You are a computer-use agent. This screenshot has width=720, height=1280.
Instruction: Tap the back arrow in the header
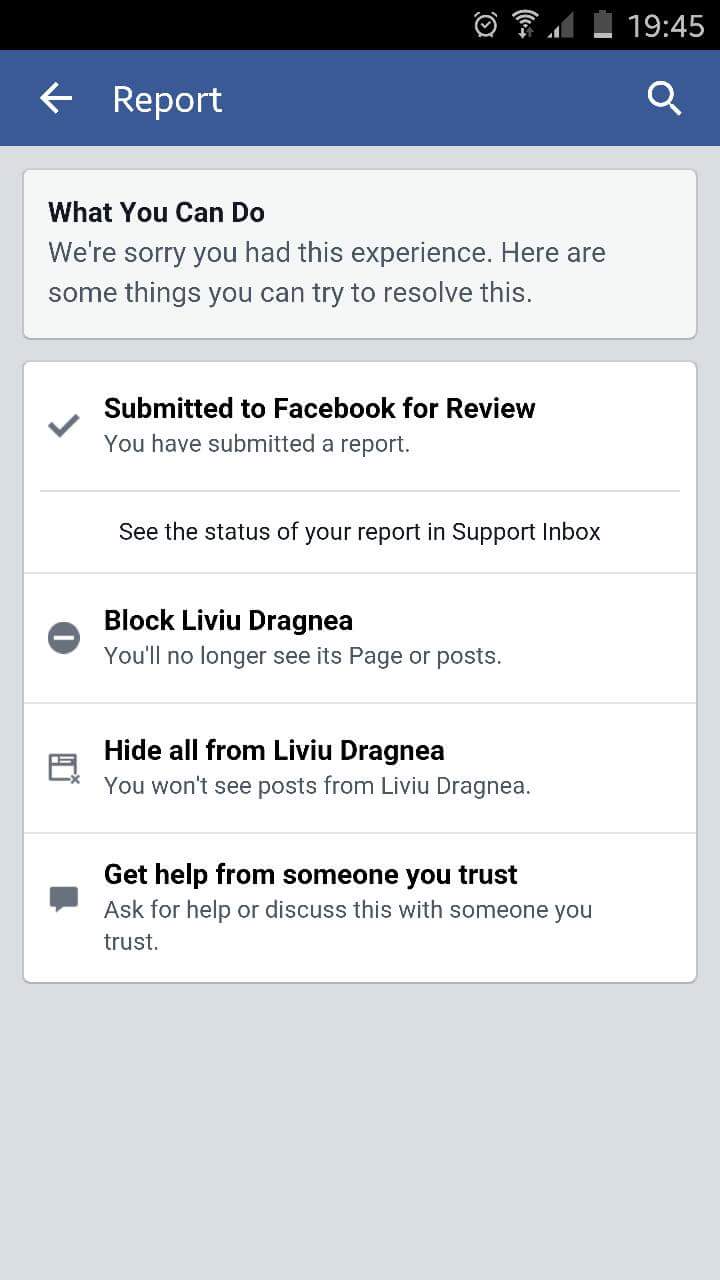(56, 98)
